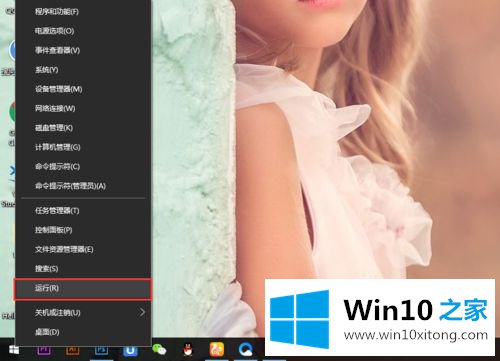This screenshot has width=500, height=361.
Task: Open QQ penguin icon on taskbar
Action: (x=188, y=350)
